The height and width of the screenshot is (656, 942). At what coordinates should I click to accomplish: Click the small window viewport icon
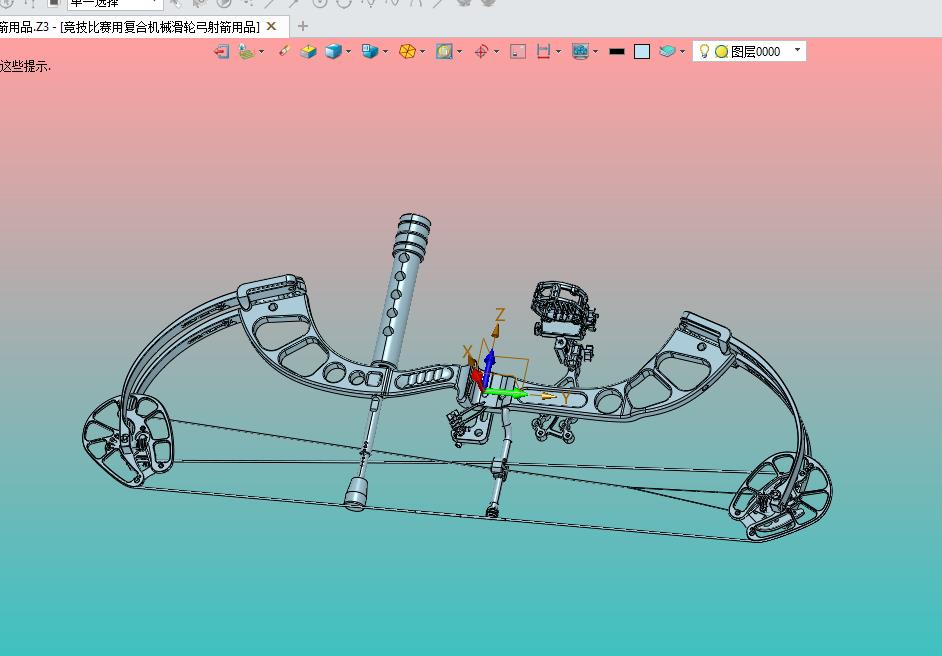pos(518,52)
